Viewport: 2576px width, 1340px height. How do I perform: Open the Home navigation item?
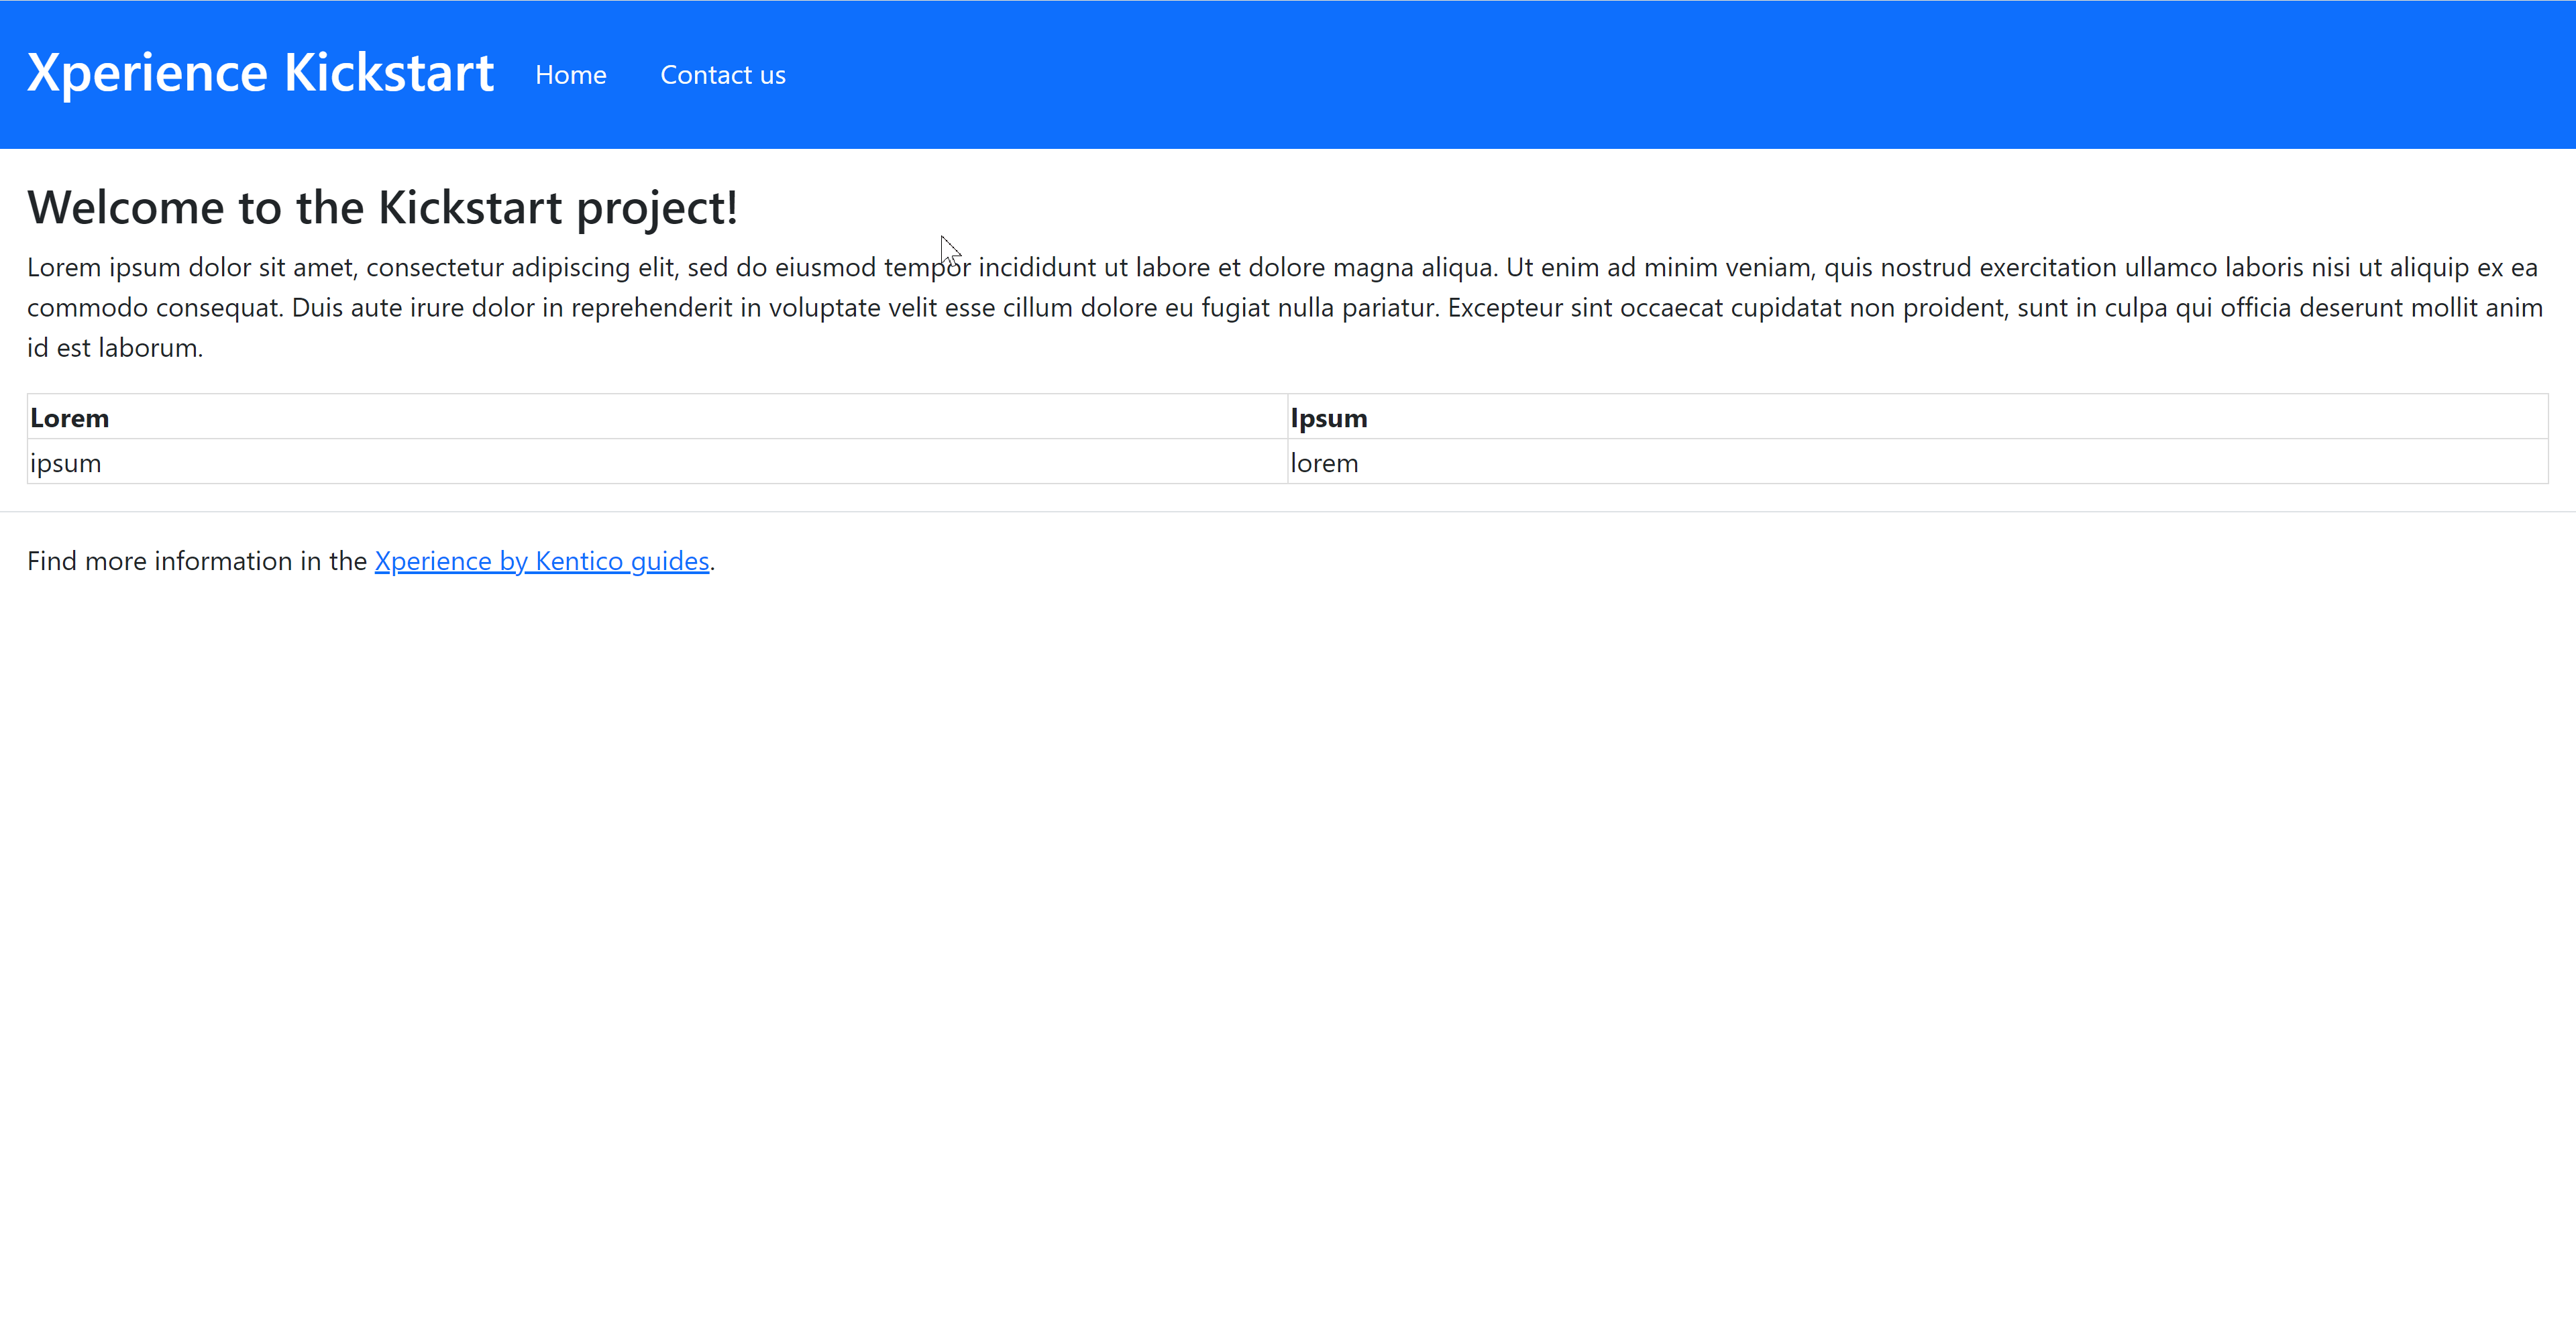tap(570, 75)
